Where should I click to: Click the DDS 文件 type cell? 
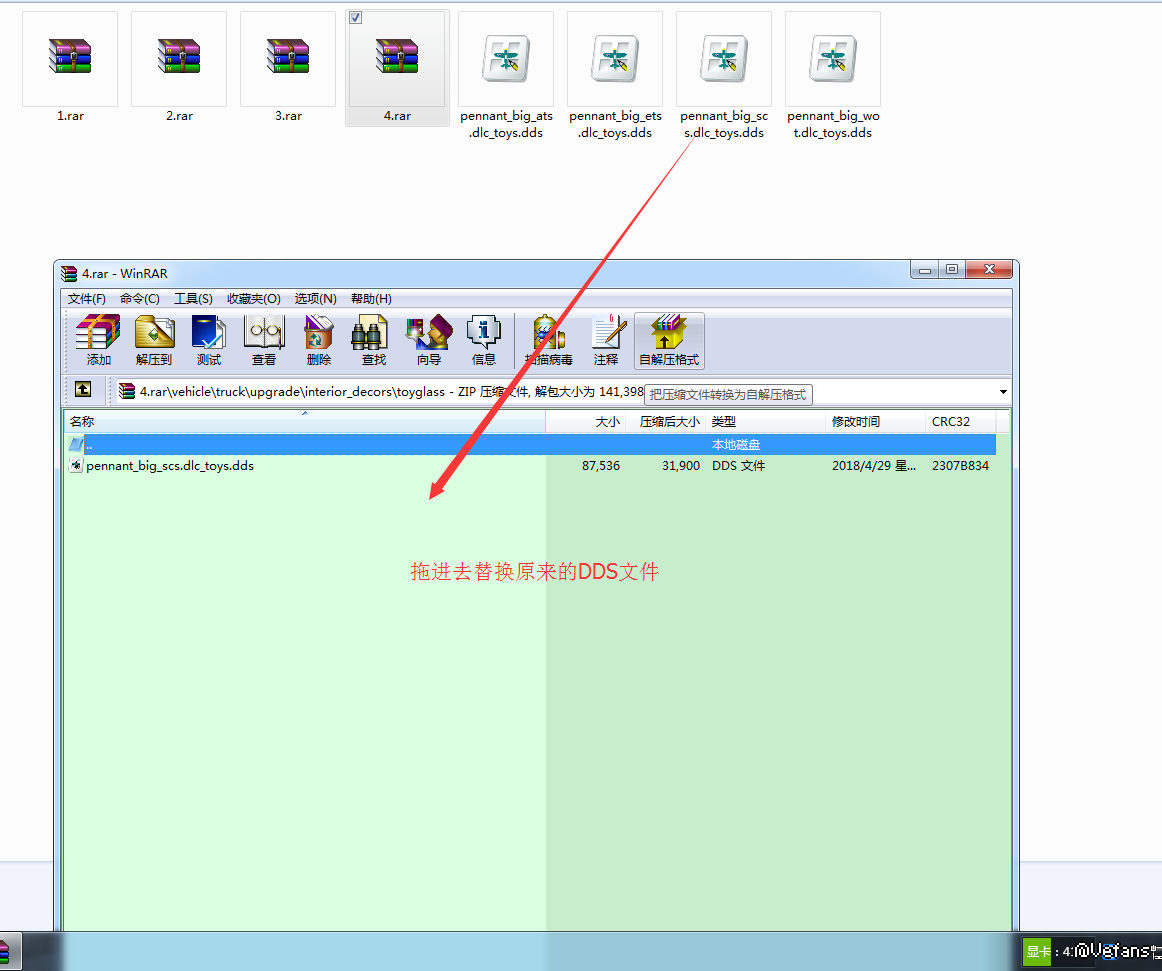pyautogui.click(x=738, y=465)
